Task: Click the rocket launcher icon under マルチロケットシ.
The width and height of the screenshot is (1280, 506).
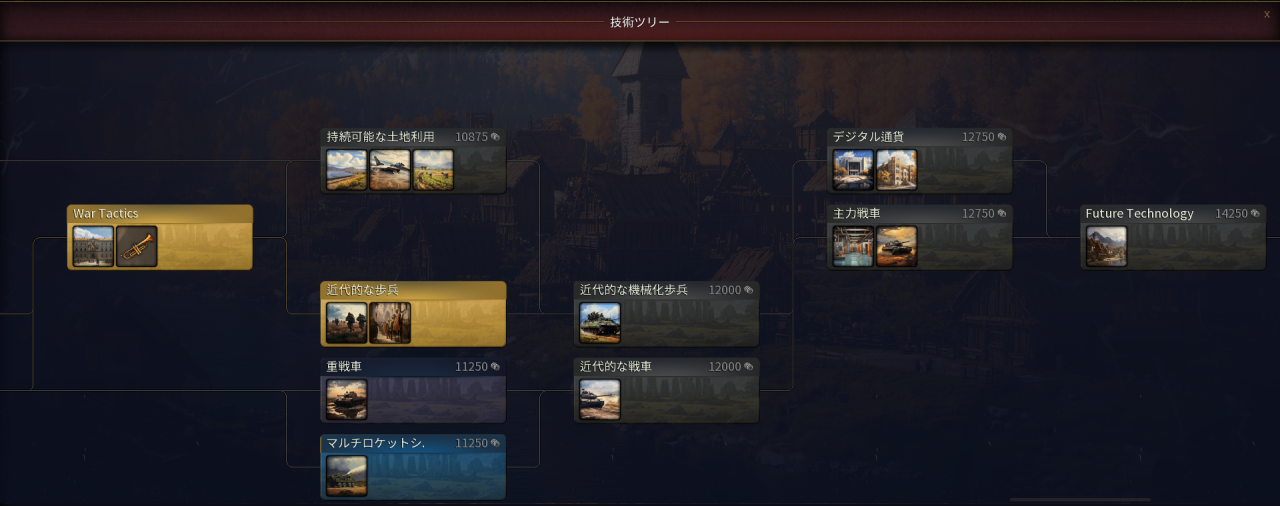Action: point(347,476)
